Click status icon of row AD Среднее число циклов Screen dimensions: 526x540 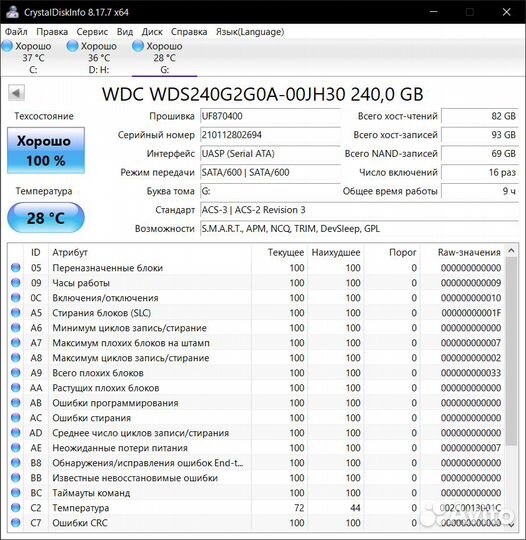pos(16,433)
